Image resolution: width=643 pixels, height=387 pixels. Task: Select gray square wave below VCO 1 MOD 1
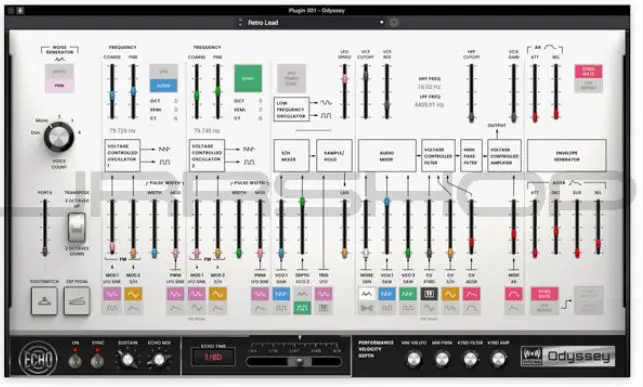pyautogui.click(x=112, y=308)
